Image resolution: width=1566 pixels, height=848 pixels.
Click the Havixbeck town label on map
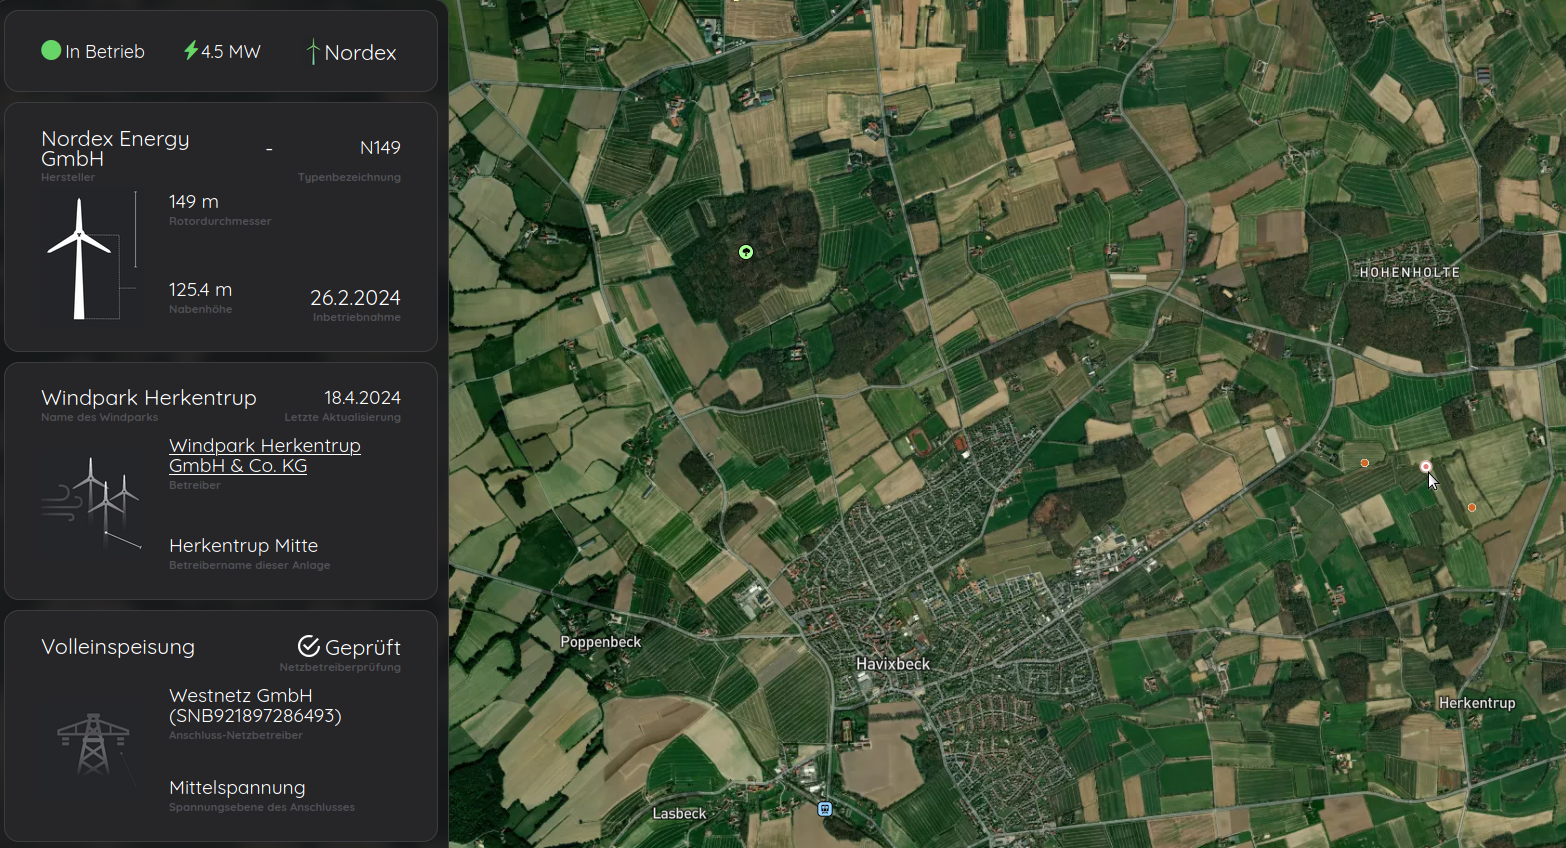pos(892,664)
